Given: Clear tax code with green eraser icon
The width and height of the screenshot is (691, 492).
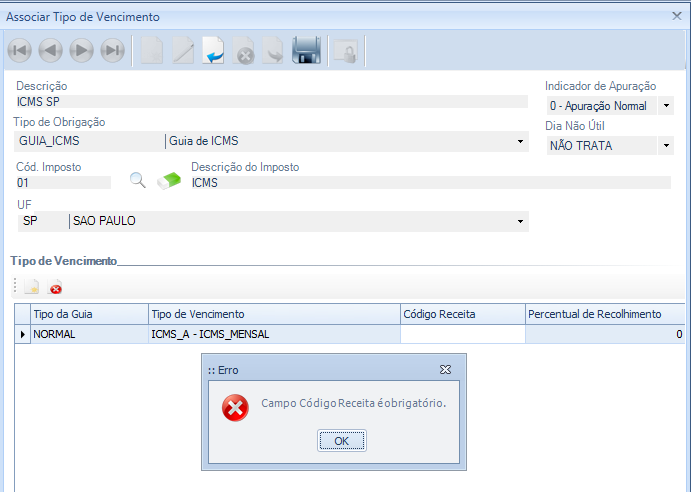Looking at the screenshot, I should [169, 180].
